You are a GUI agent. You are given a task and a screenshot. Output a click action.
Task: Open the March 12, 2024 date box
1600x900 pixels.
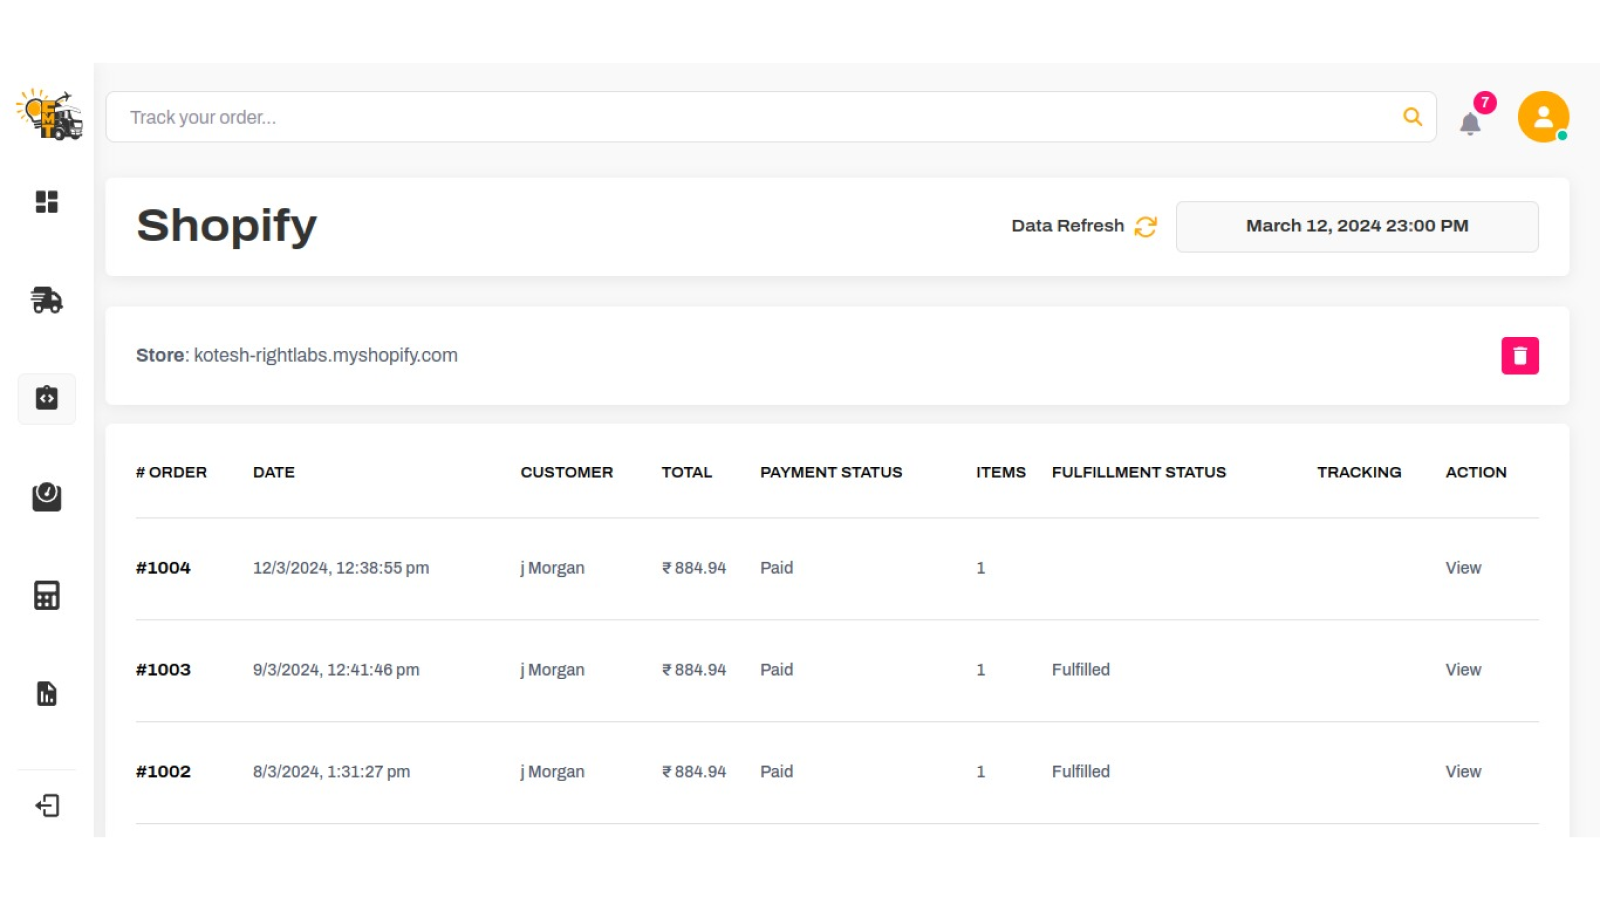point(1356,226)
